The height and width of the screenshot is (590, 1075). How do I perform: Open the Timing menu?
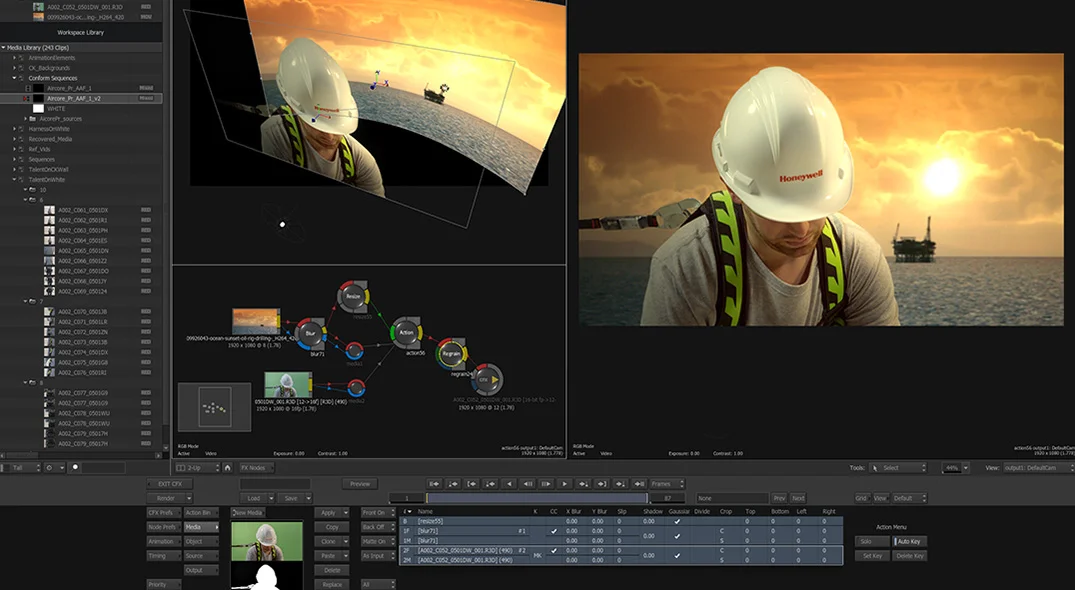[164, 556]
